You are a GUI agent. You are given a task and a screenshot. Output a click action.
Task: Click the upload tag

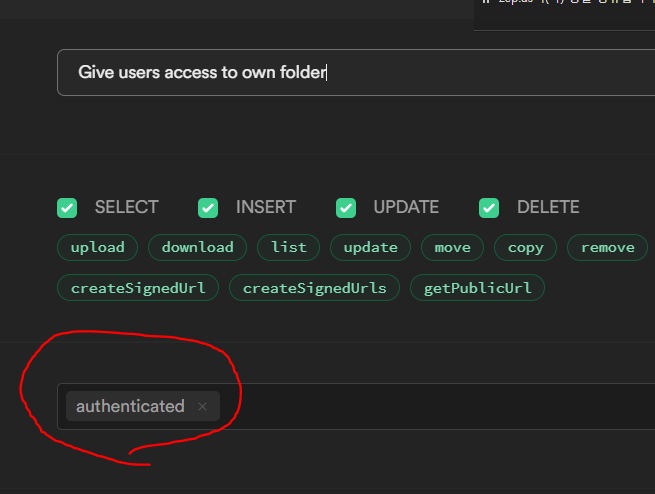coord(97,248)
